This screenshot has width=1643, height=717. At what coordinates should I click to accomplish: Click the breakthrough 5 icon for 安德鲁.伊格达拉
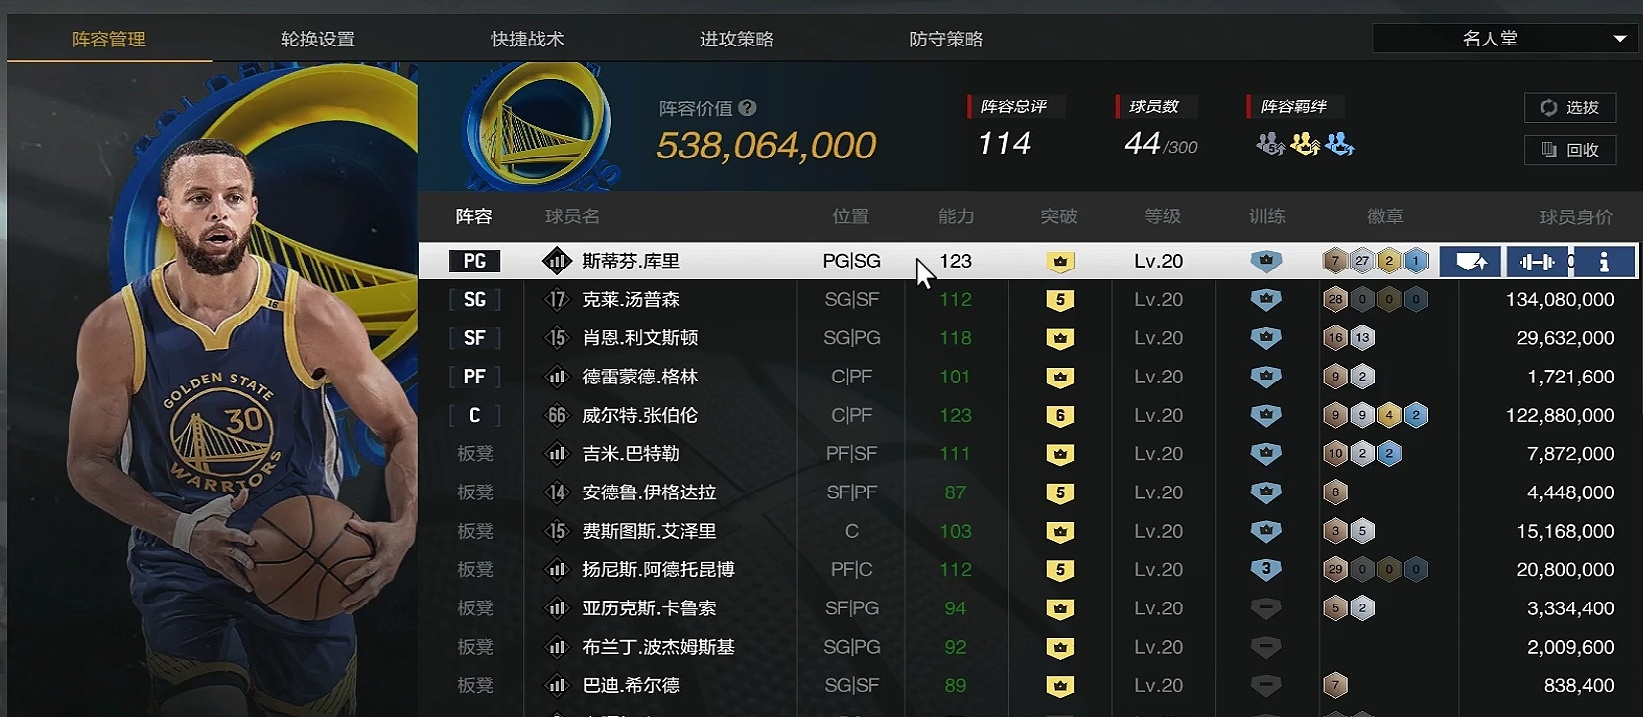[x=1060, y=493]
